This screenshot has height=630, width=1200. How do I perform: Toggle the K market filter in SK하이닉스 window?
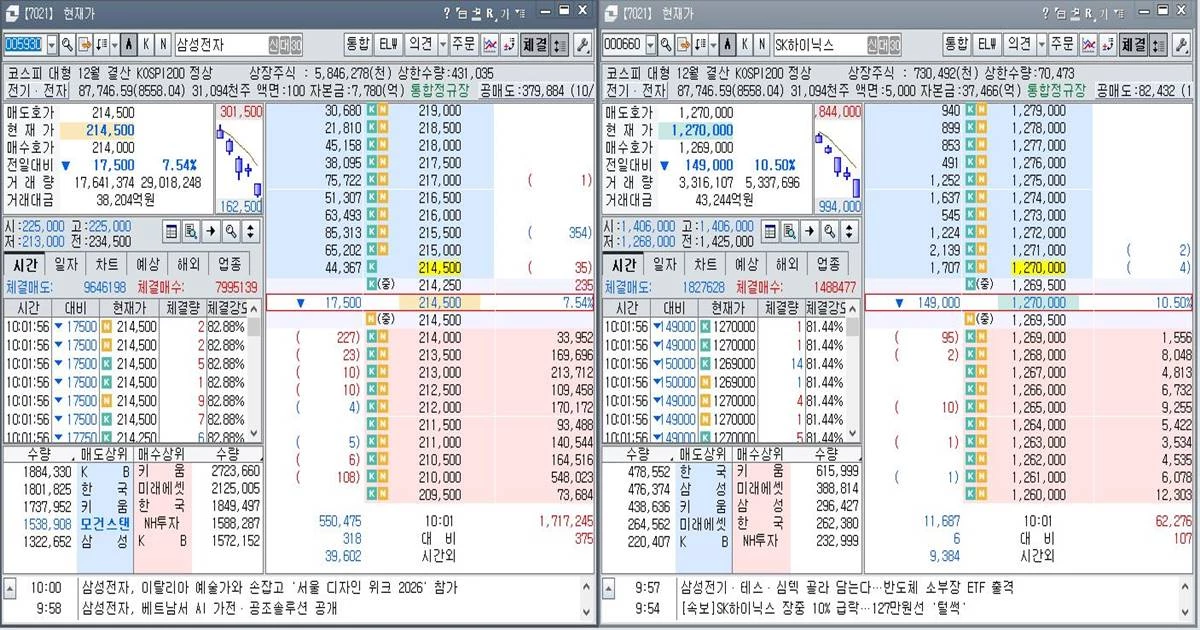pos(745,45)
